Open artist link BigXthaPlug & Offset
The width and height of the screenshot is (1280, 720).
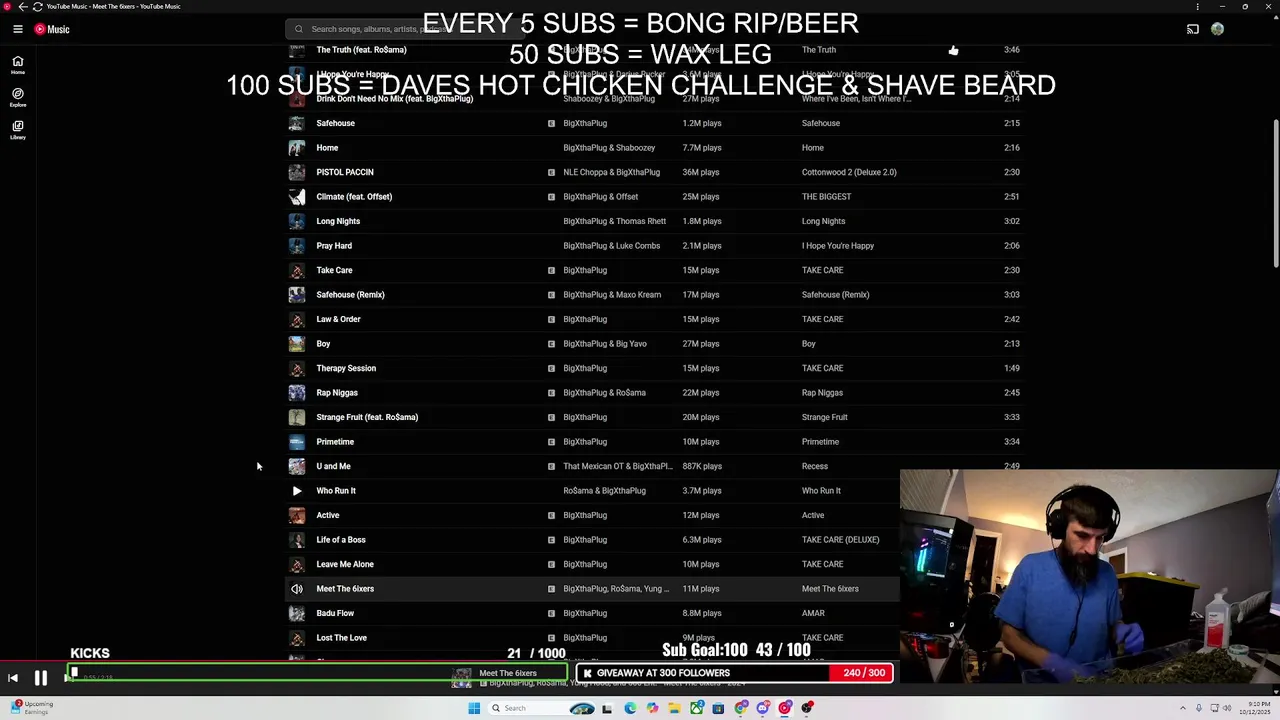[600, 196]
